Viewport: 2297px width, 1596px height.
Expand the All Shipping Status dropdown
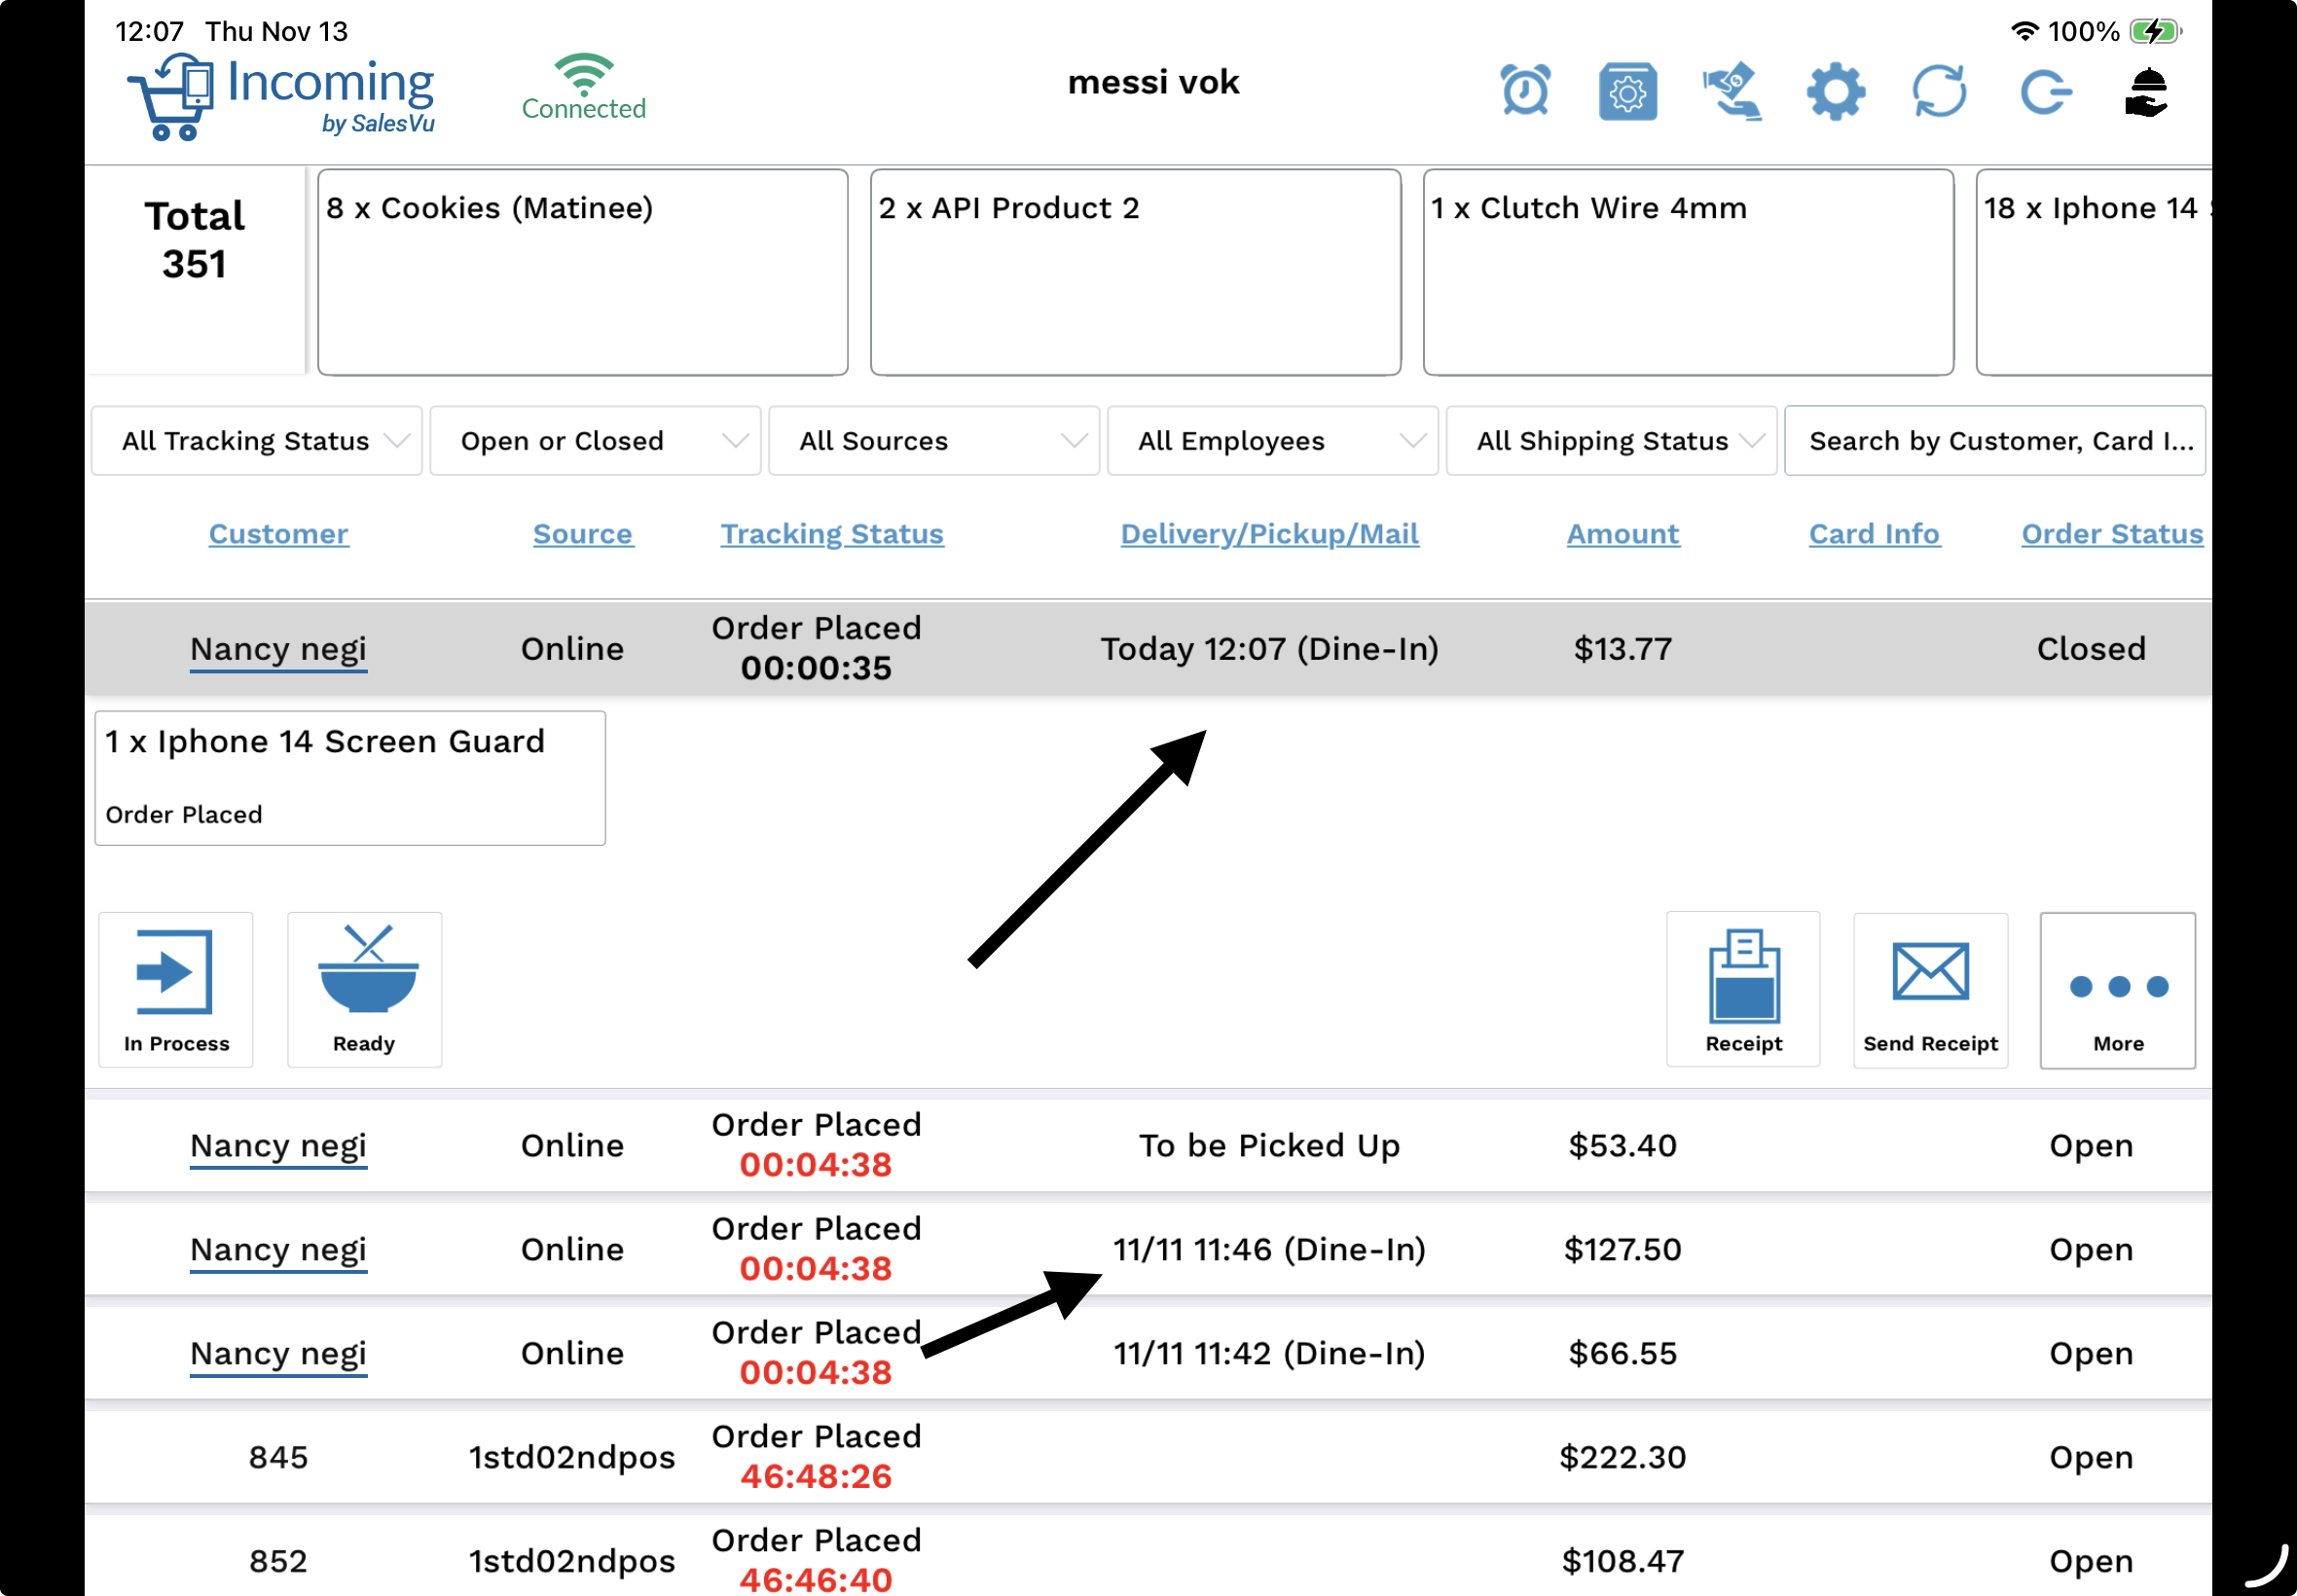(x=1611, y=441)
